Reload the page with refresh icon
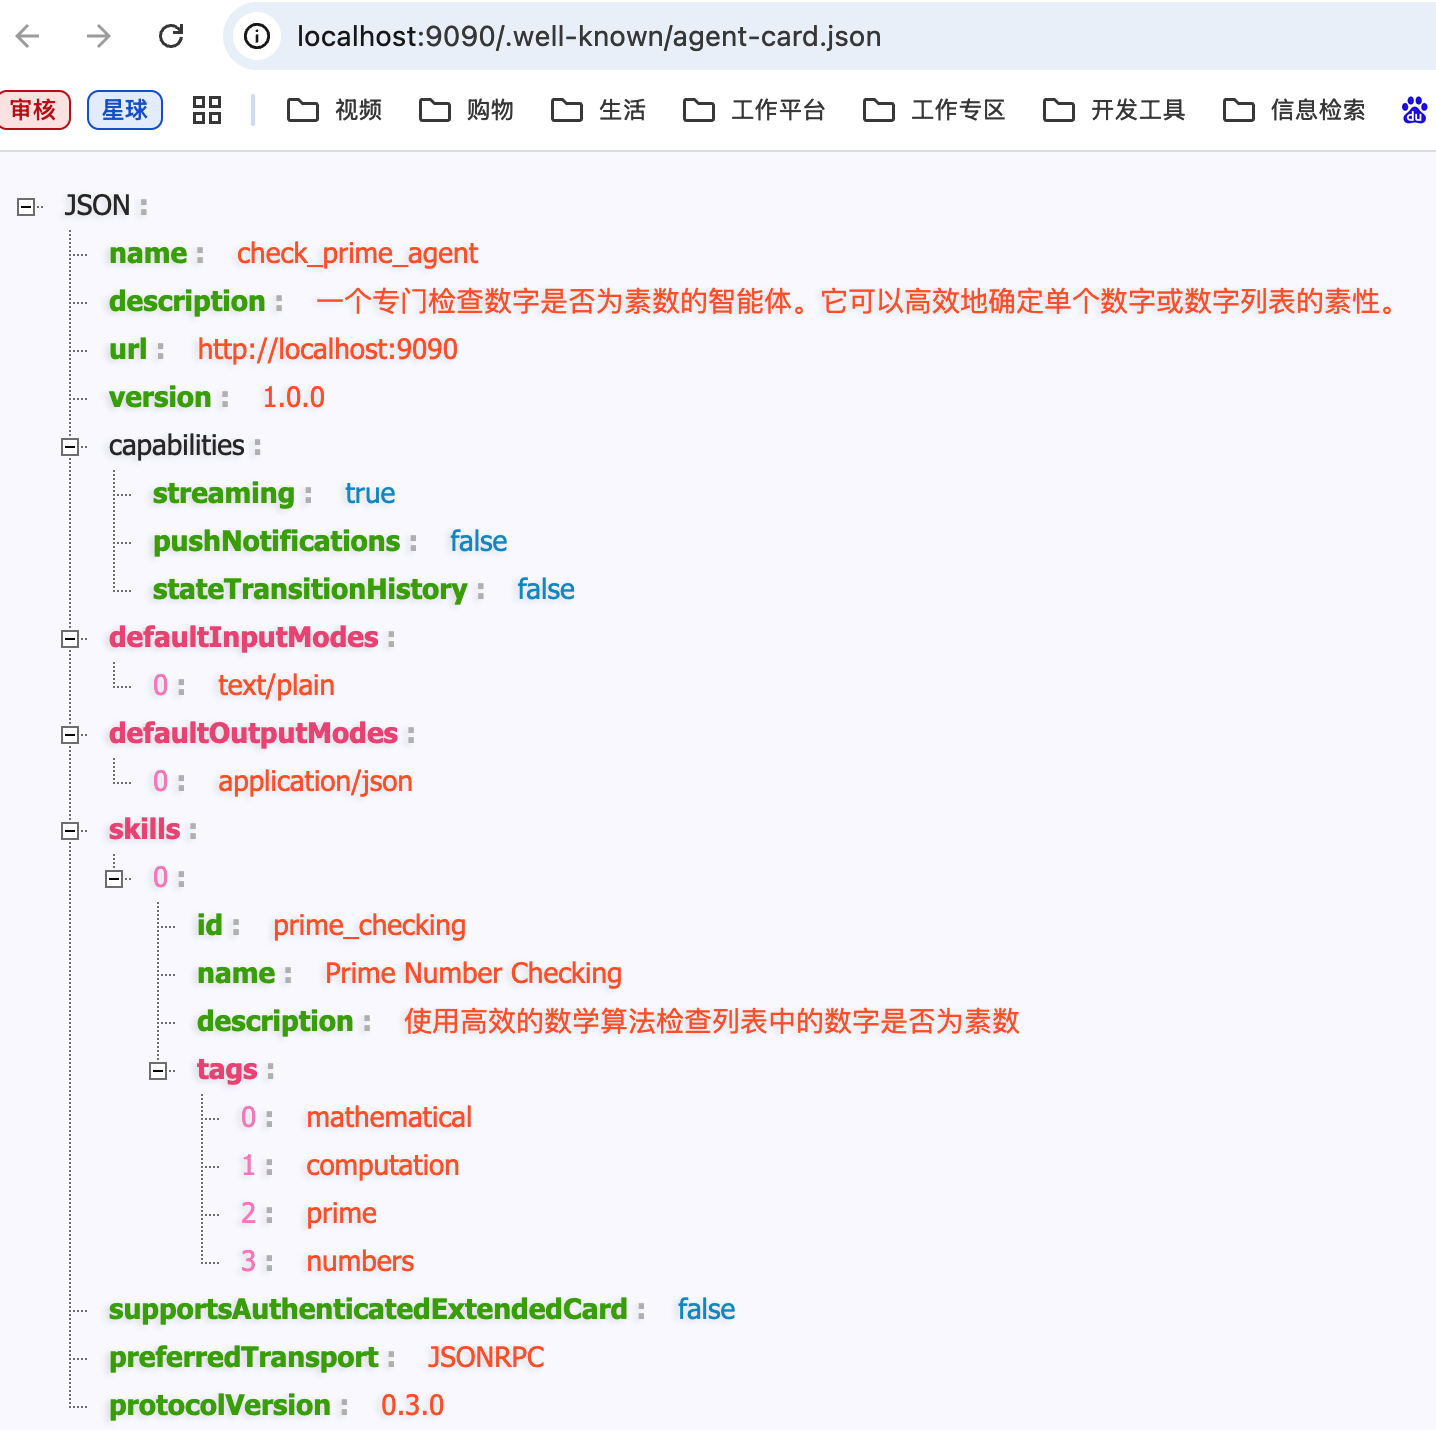The image size is (1436, 1430). pyautogui.click(x=171, y=37)
